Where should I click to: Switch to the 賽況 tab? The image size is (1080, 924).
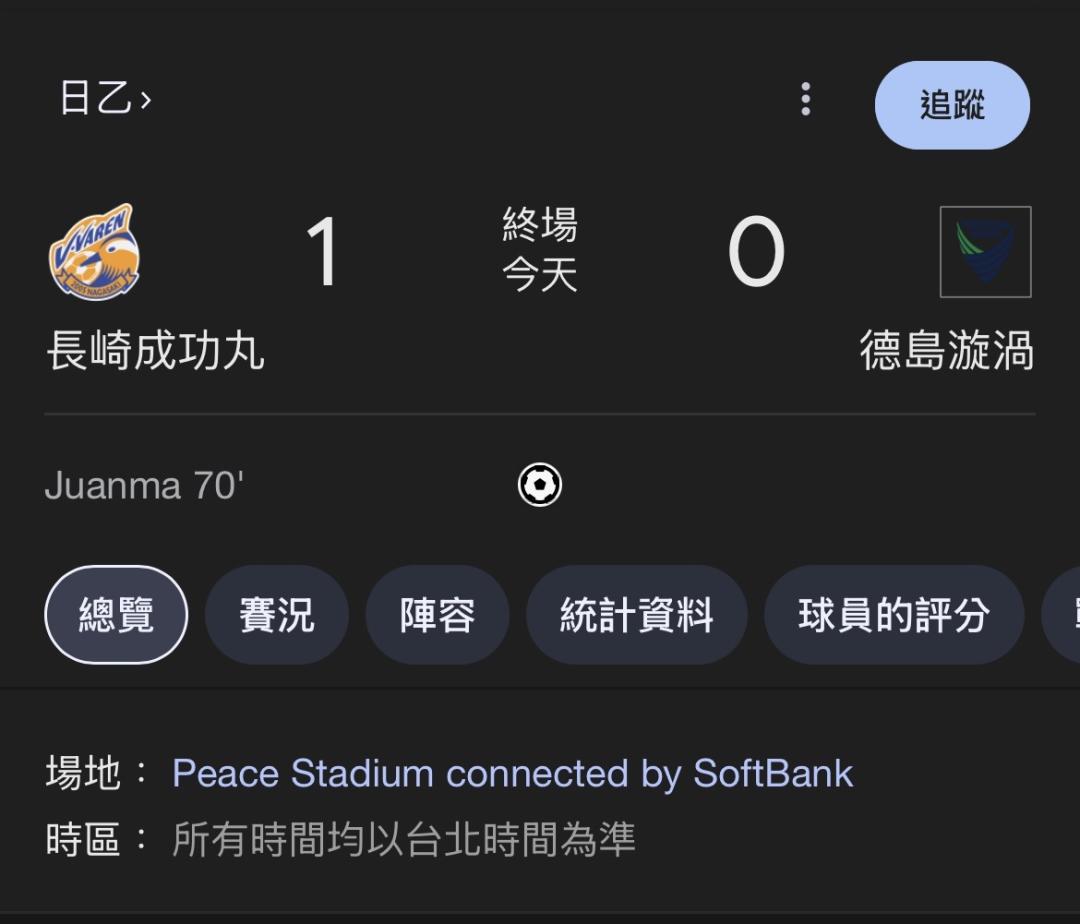click(x=277, y=615)
